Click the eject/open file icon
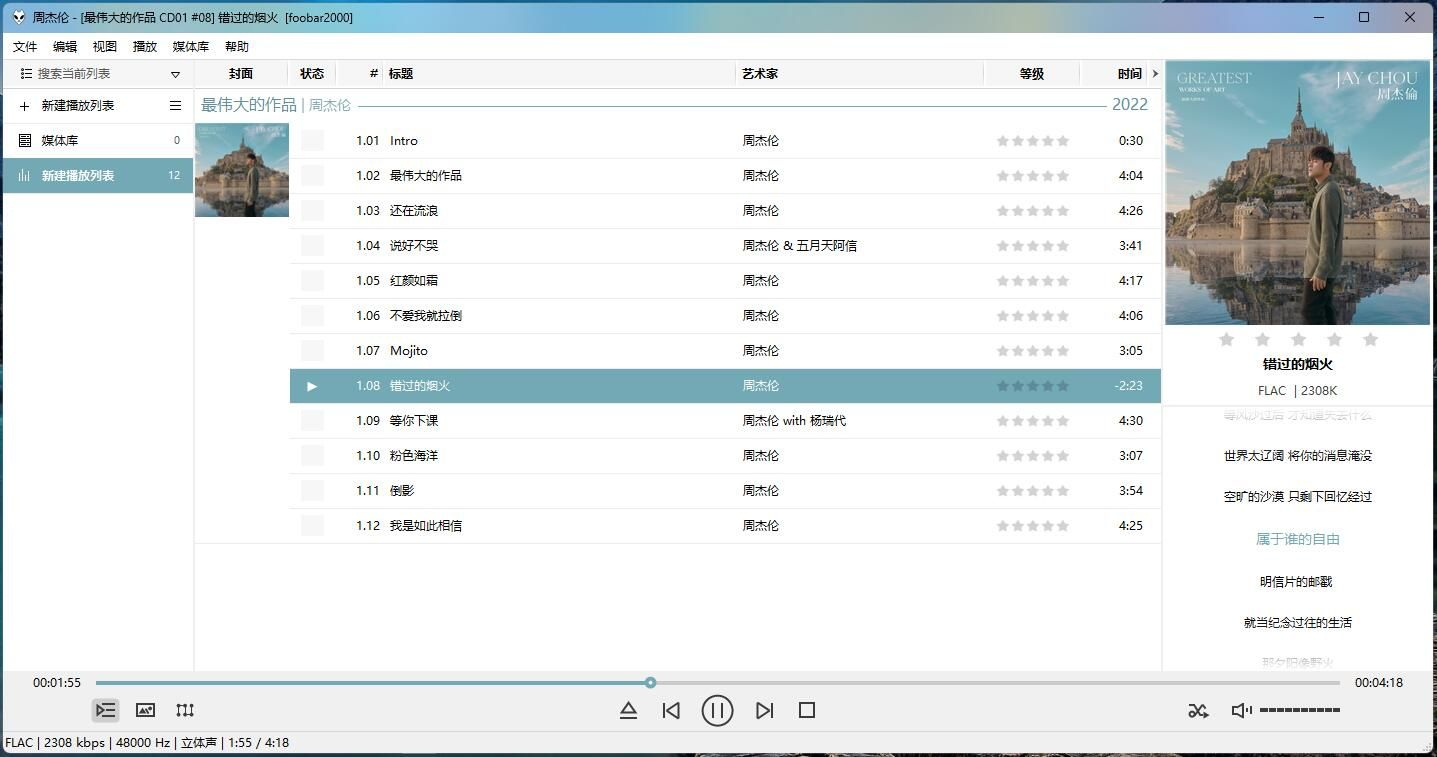This screenshot has width=1437, height=757. [x=628, y=710]
